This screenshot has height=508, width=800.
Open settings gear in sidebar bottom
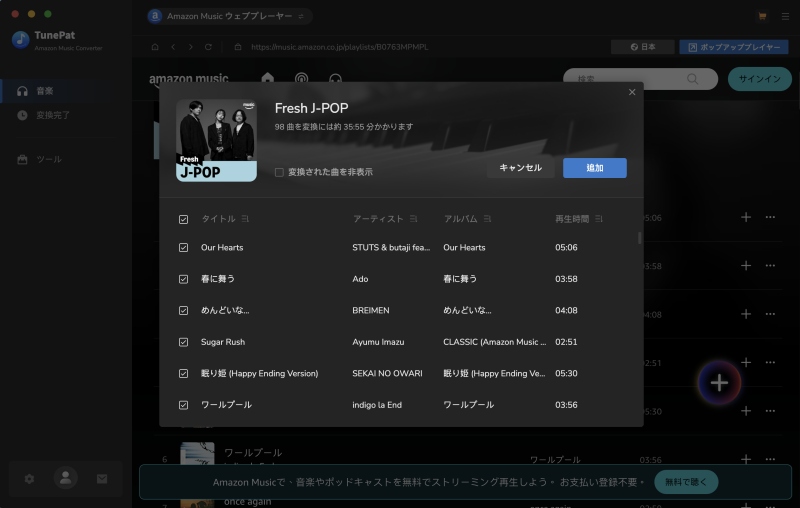click(30, 479)
